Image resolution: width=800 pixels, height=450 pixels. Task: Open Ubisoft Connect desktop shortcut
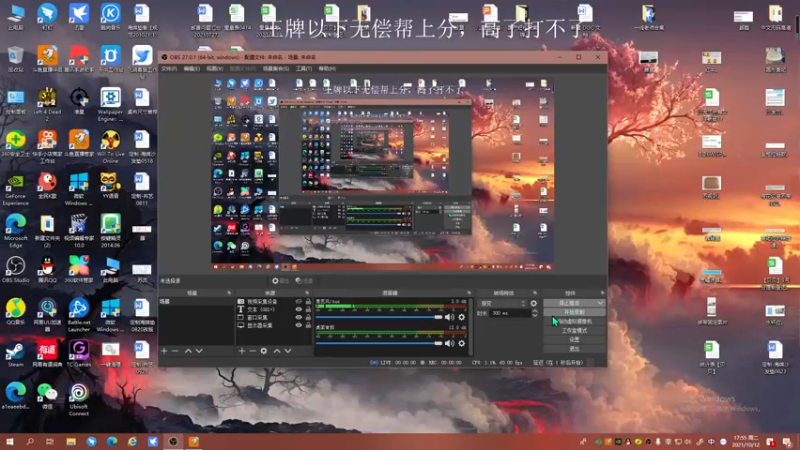pos(79,399)
